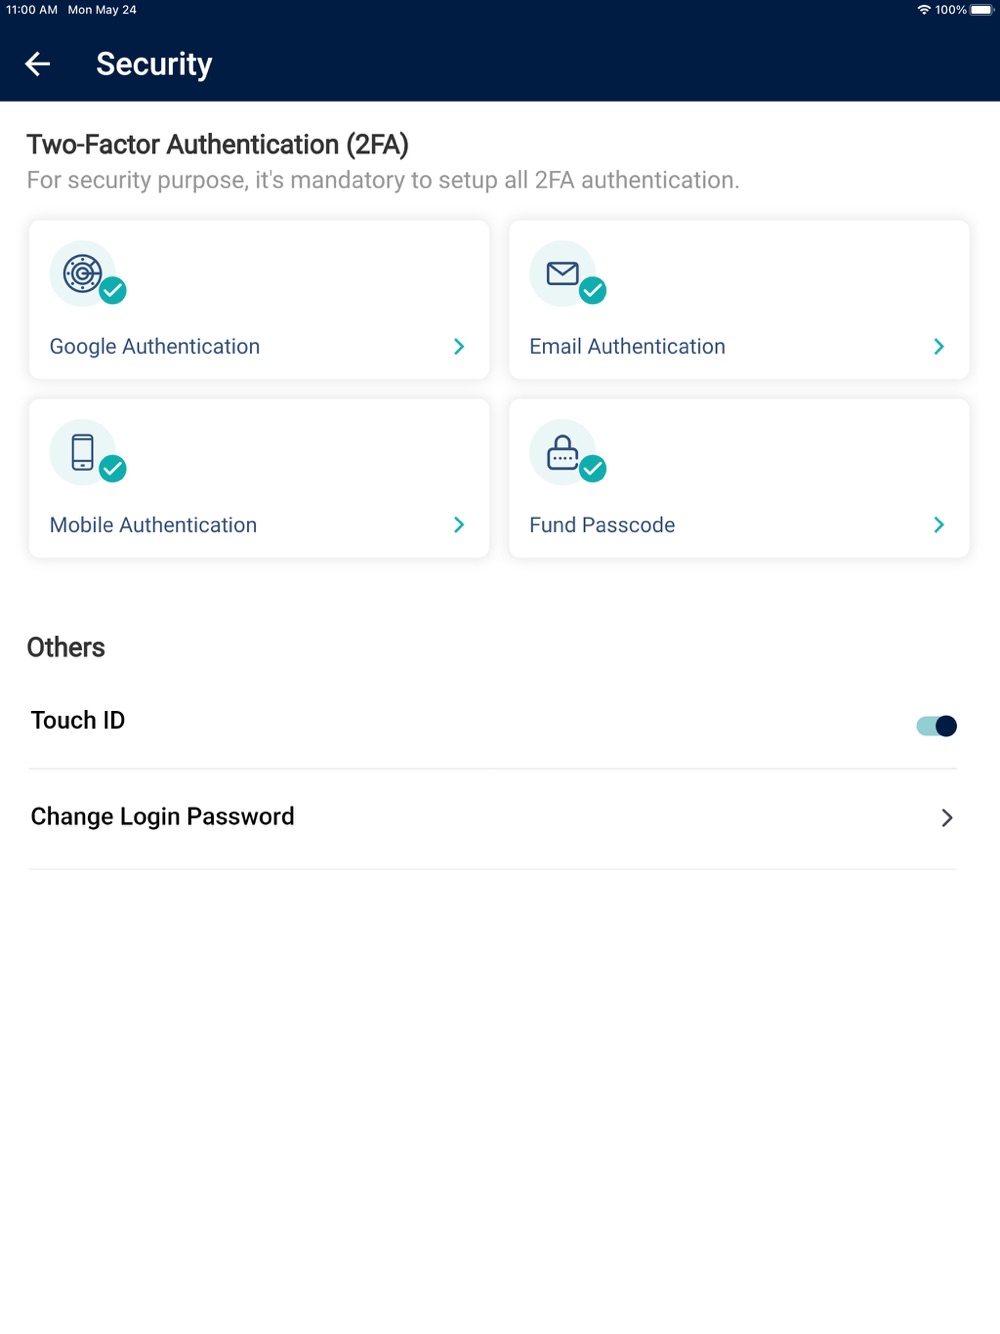The height and width of the screenshot is (1334, 1000).
Task: Tap the Mobile phone icon
Action: (83, 452)
